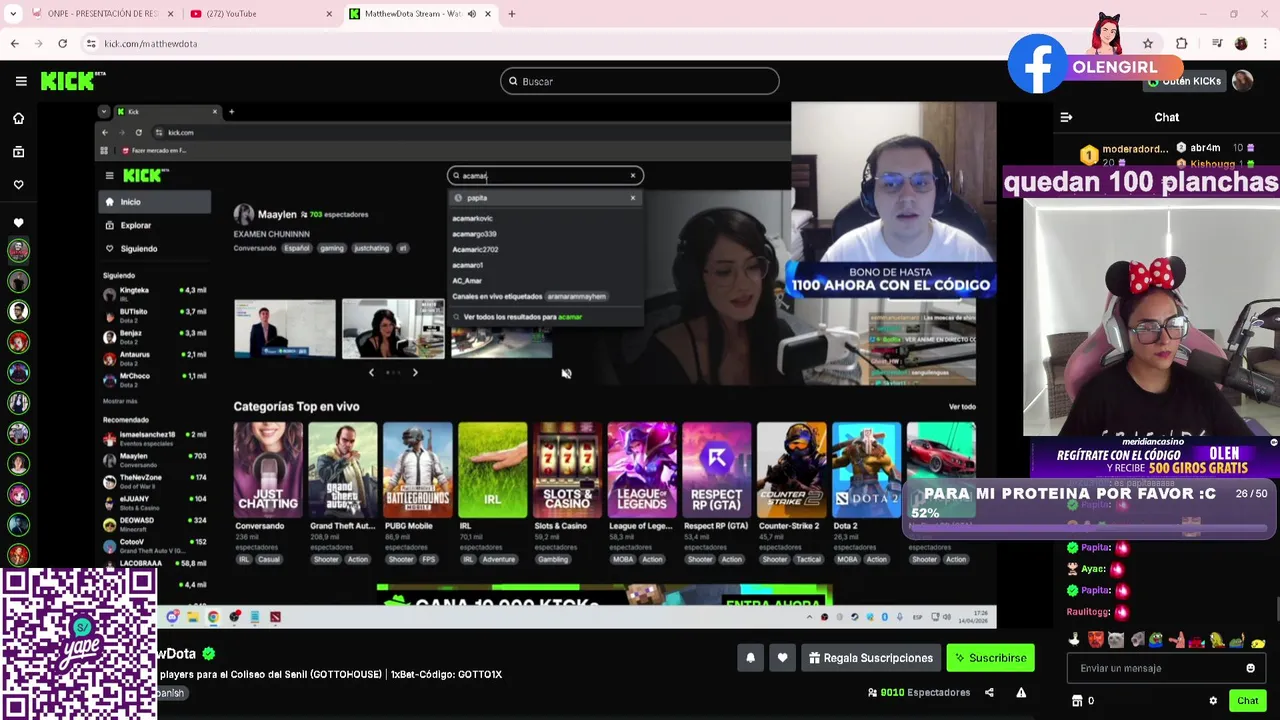The width and height of the screenshot is (1280, 720).
Task: Open the Following outline-heart sidebar icon
Action: 18,185
